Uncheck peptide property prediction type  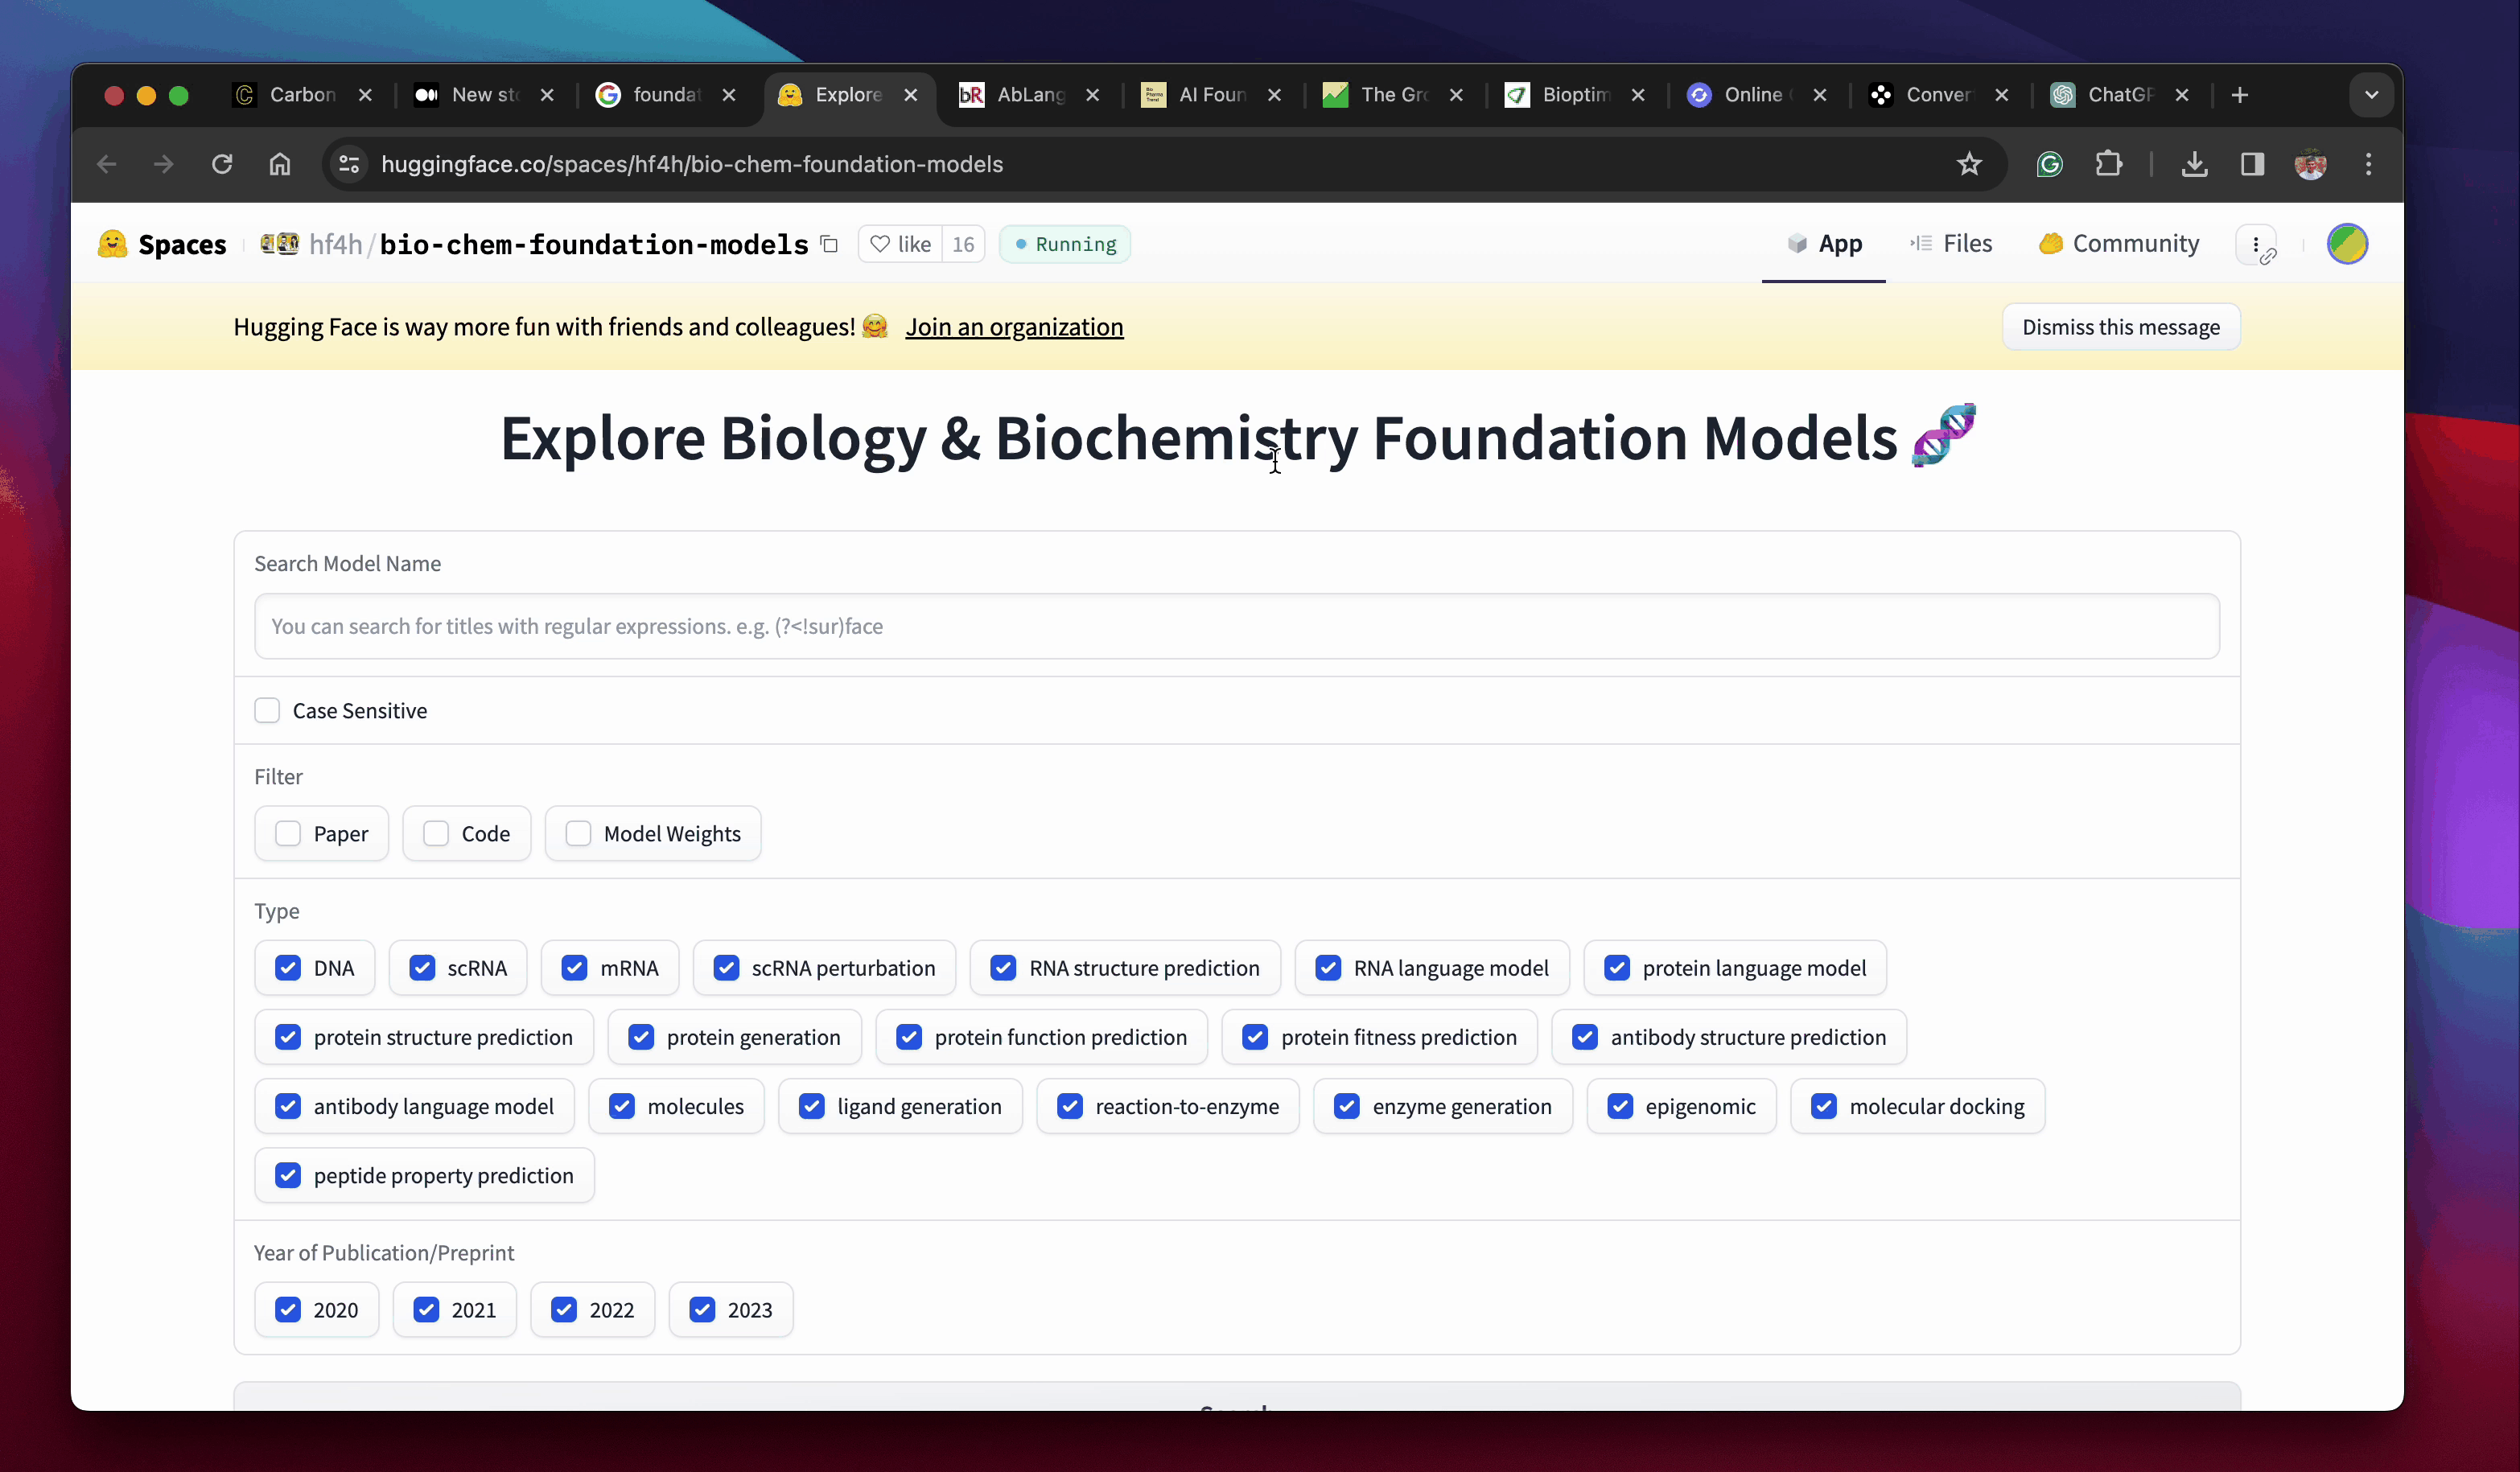[x=288, y=1174]
